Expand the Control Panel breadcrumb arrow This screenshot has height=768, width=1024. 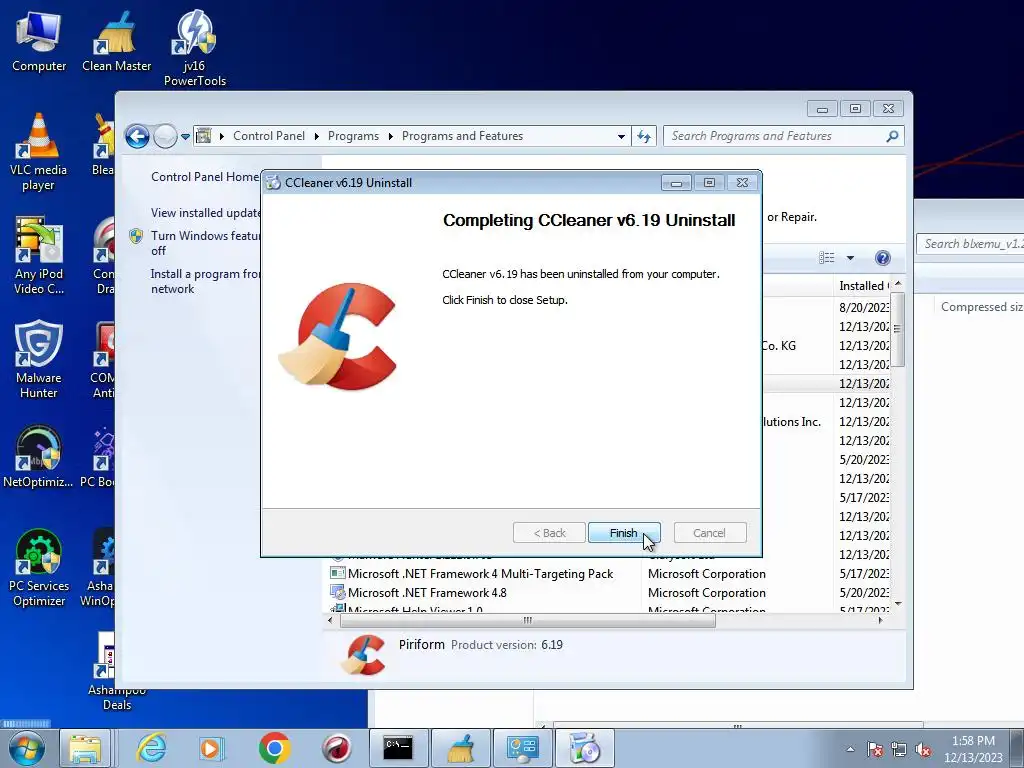coord(317,136)
